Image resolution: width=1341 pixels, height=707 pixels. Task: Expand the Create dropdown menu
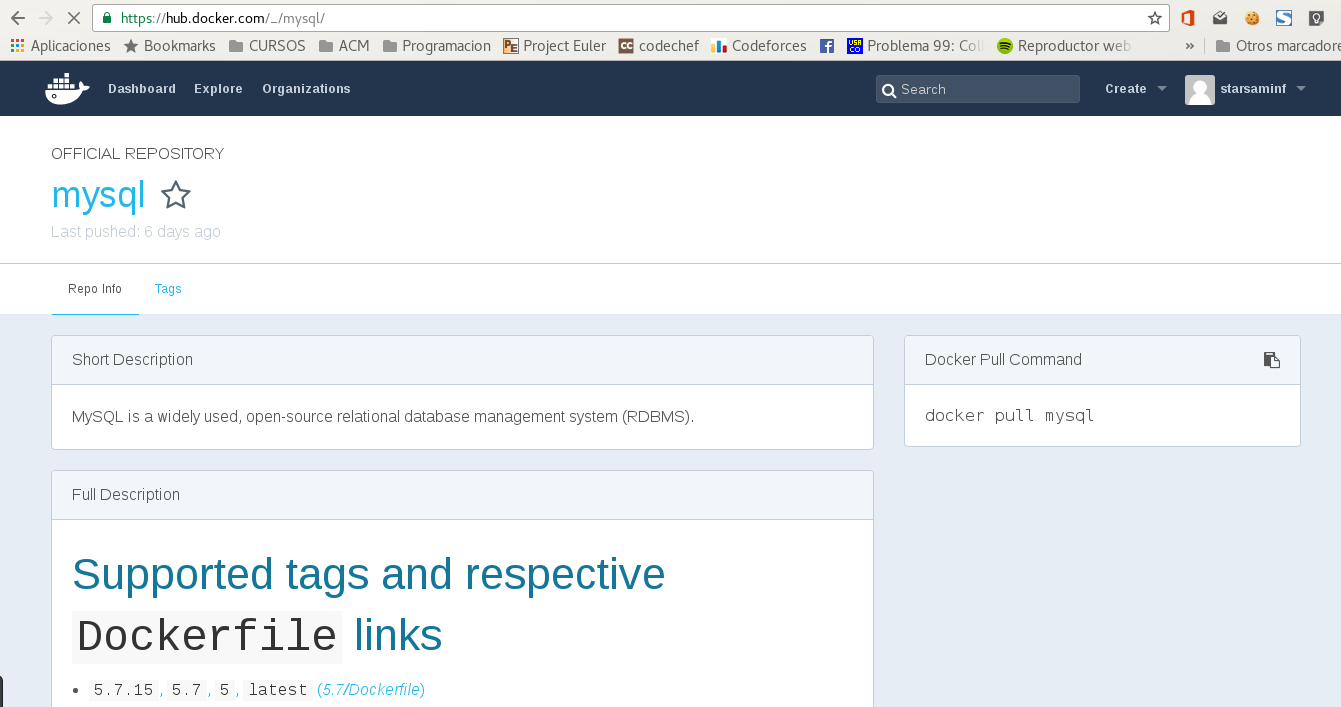[x=1136, y=89]
